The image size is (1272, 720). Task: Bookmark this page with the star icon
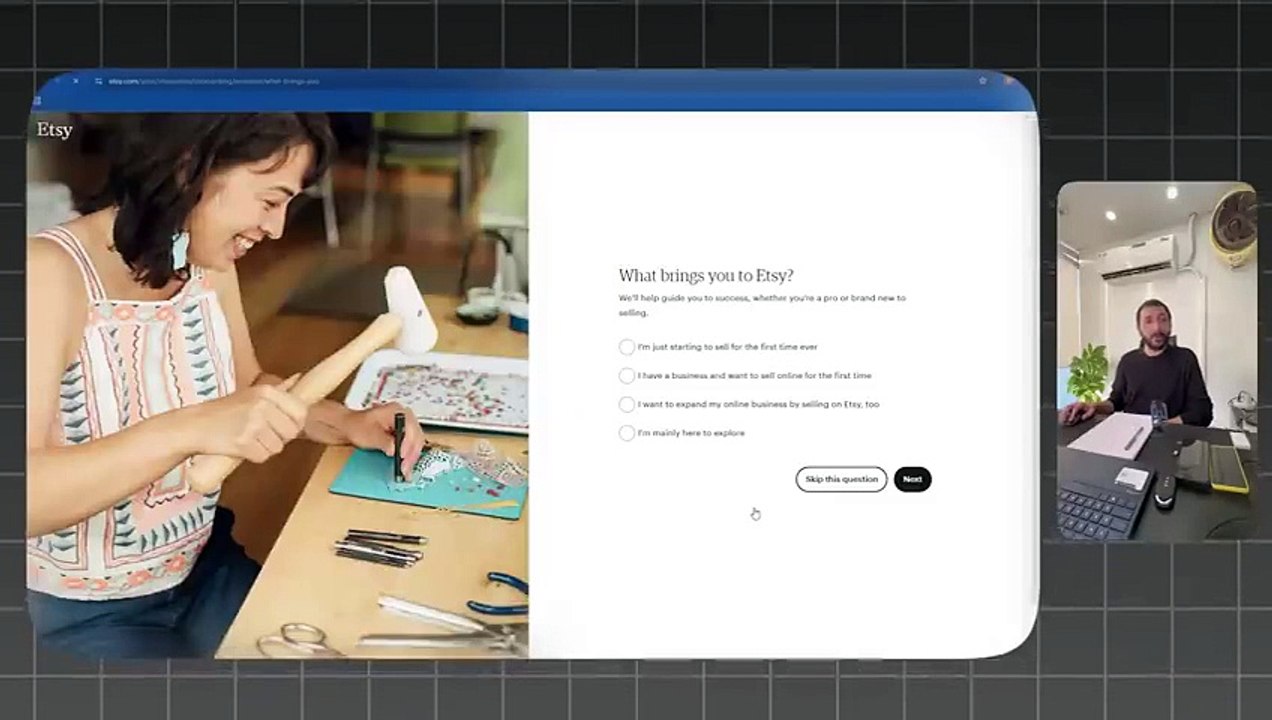pyautogui.click(x=983, y=80)
